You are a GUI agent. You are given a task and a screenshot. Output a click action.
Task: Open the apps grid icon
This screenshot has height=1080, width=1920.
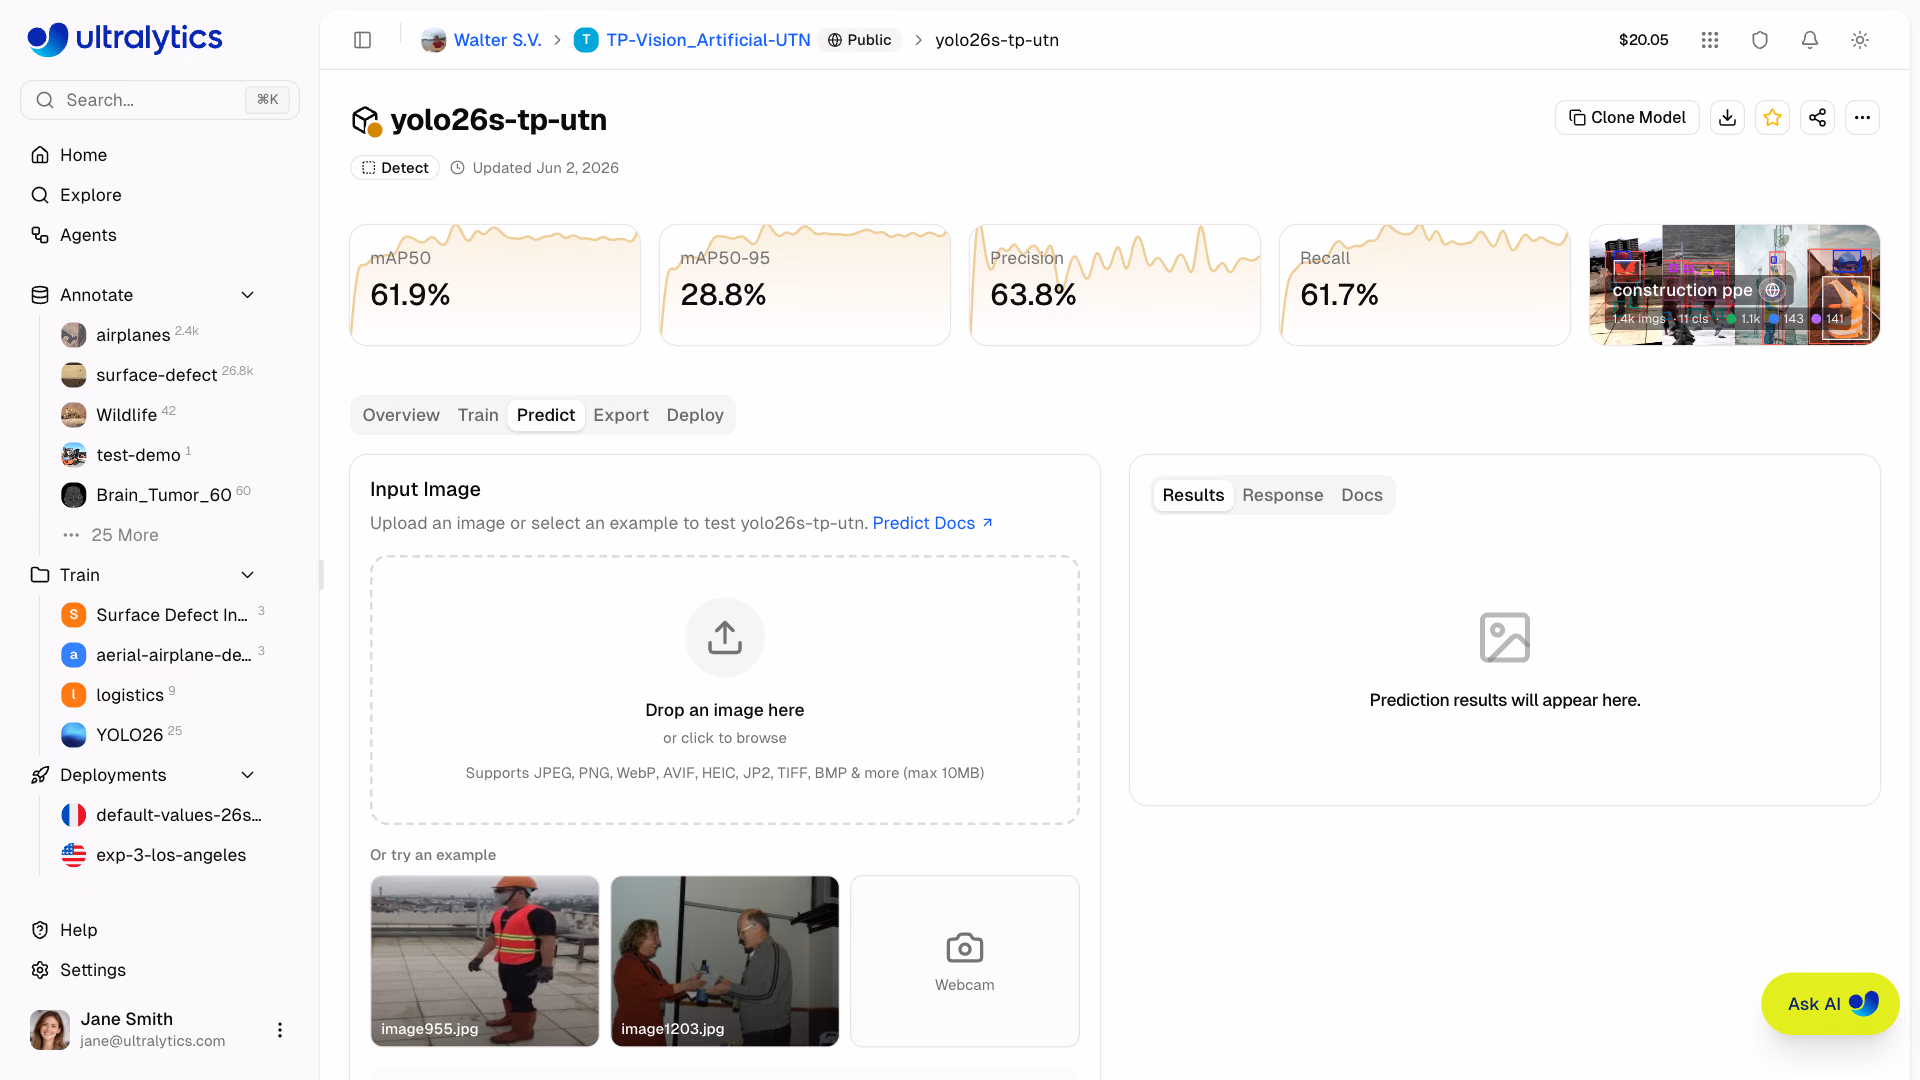[1710, 40]
